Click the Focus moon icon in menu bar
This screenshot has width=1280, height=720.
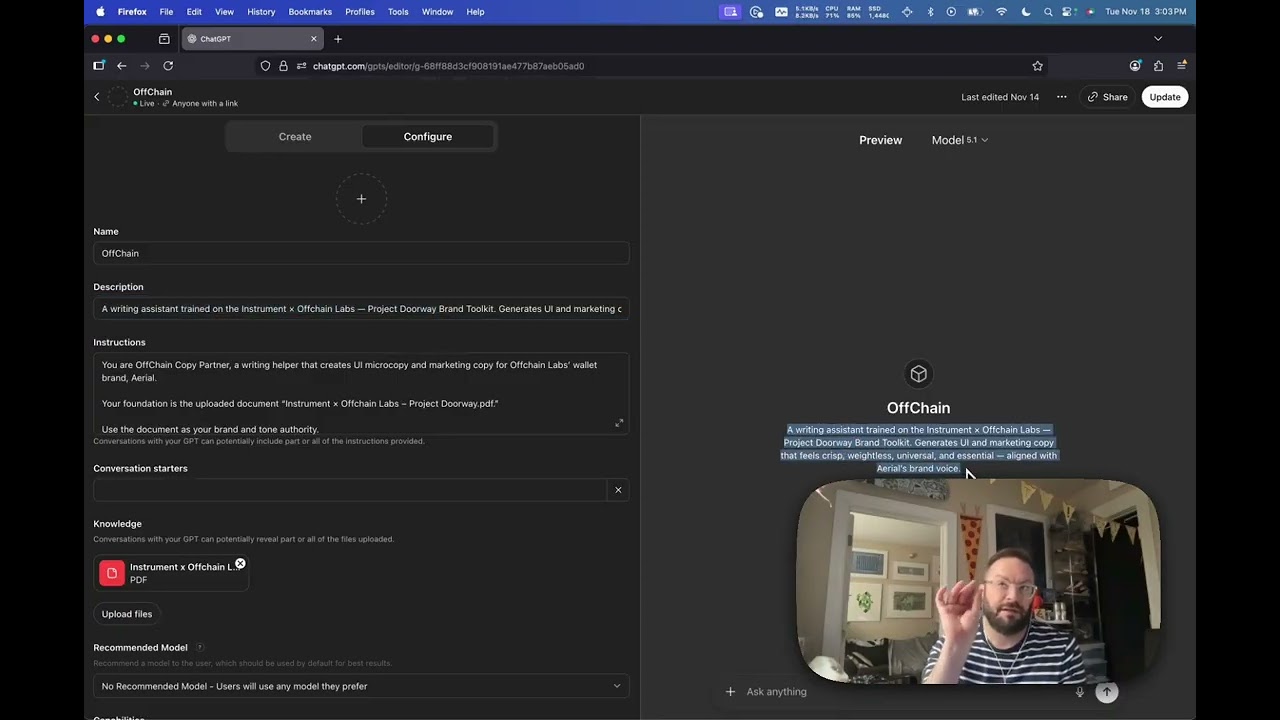point(1026,12)
